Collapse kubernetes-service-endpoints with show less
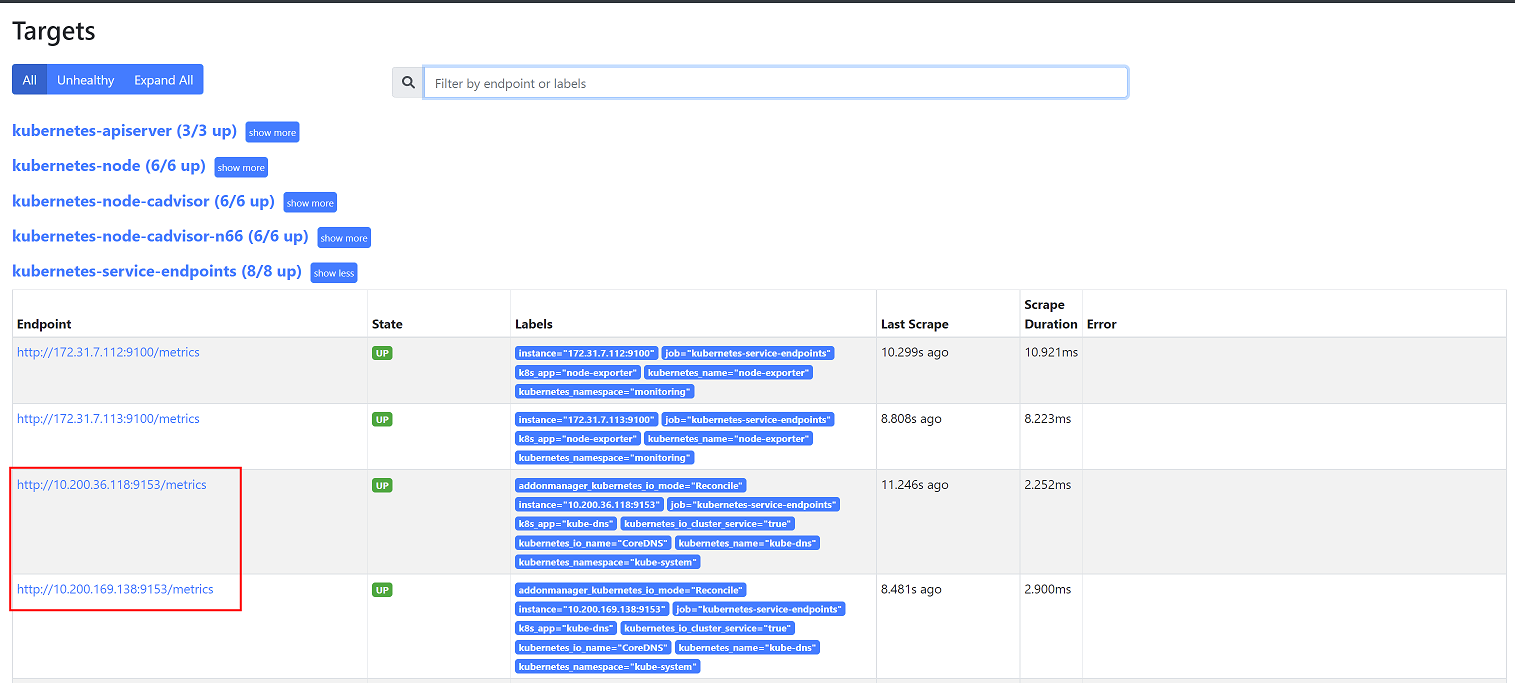Viewport: 1515px width, 683px height. click(x=333, y=273)
